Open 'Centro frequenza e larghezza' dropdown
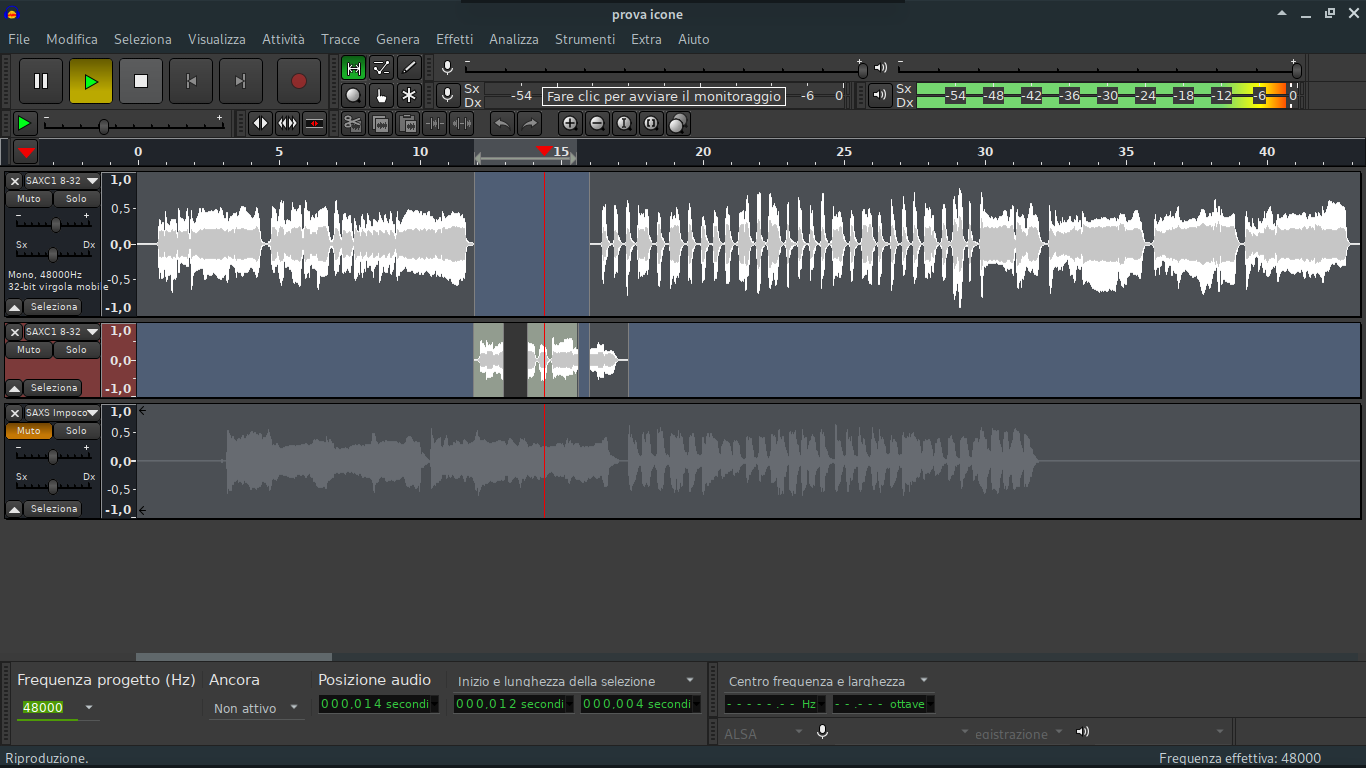Screen dimensions: 1366x768 click(x=828, y=681)
